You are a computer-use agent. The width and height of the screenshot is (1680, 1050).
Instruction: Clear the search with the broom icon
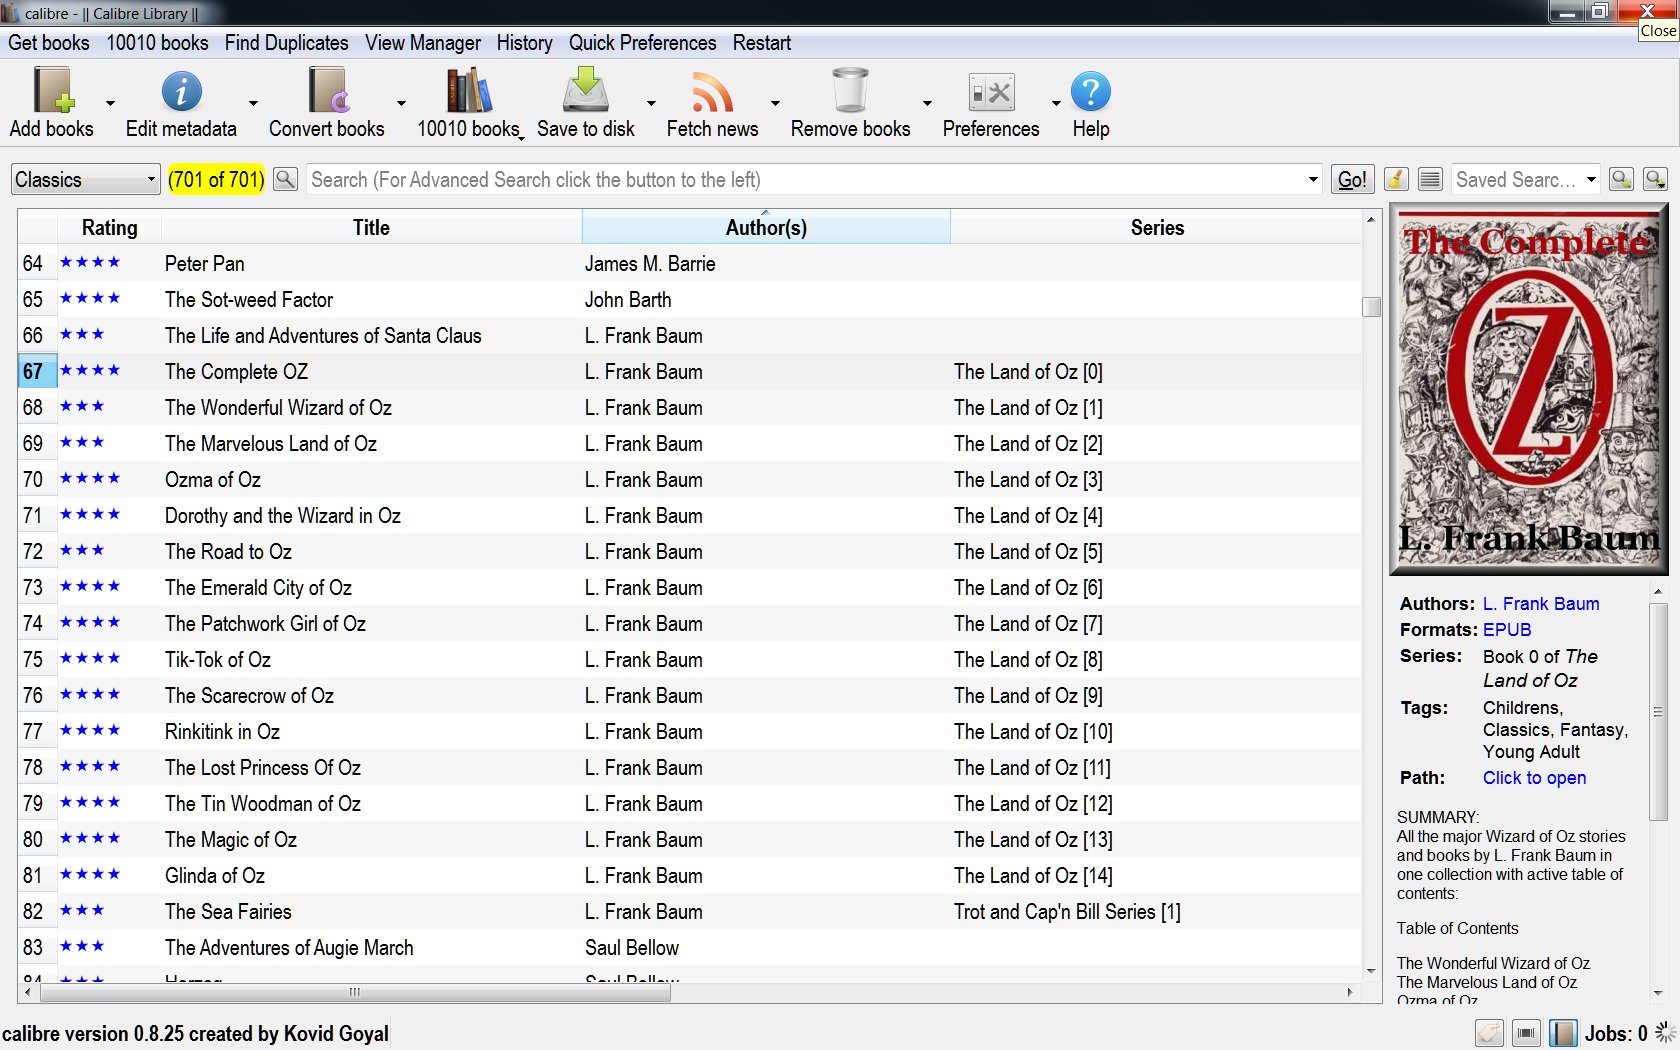pyautogui.click(x=1396, y=179)
